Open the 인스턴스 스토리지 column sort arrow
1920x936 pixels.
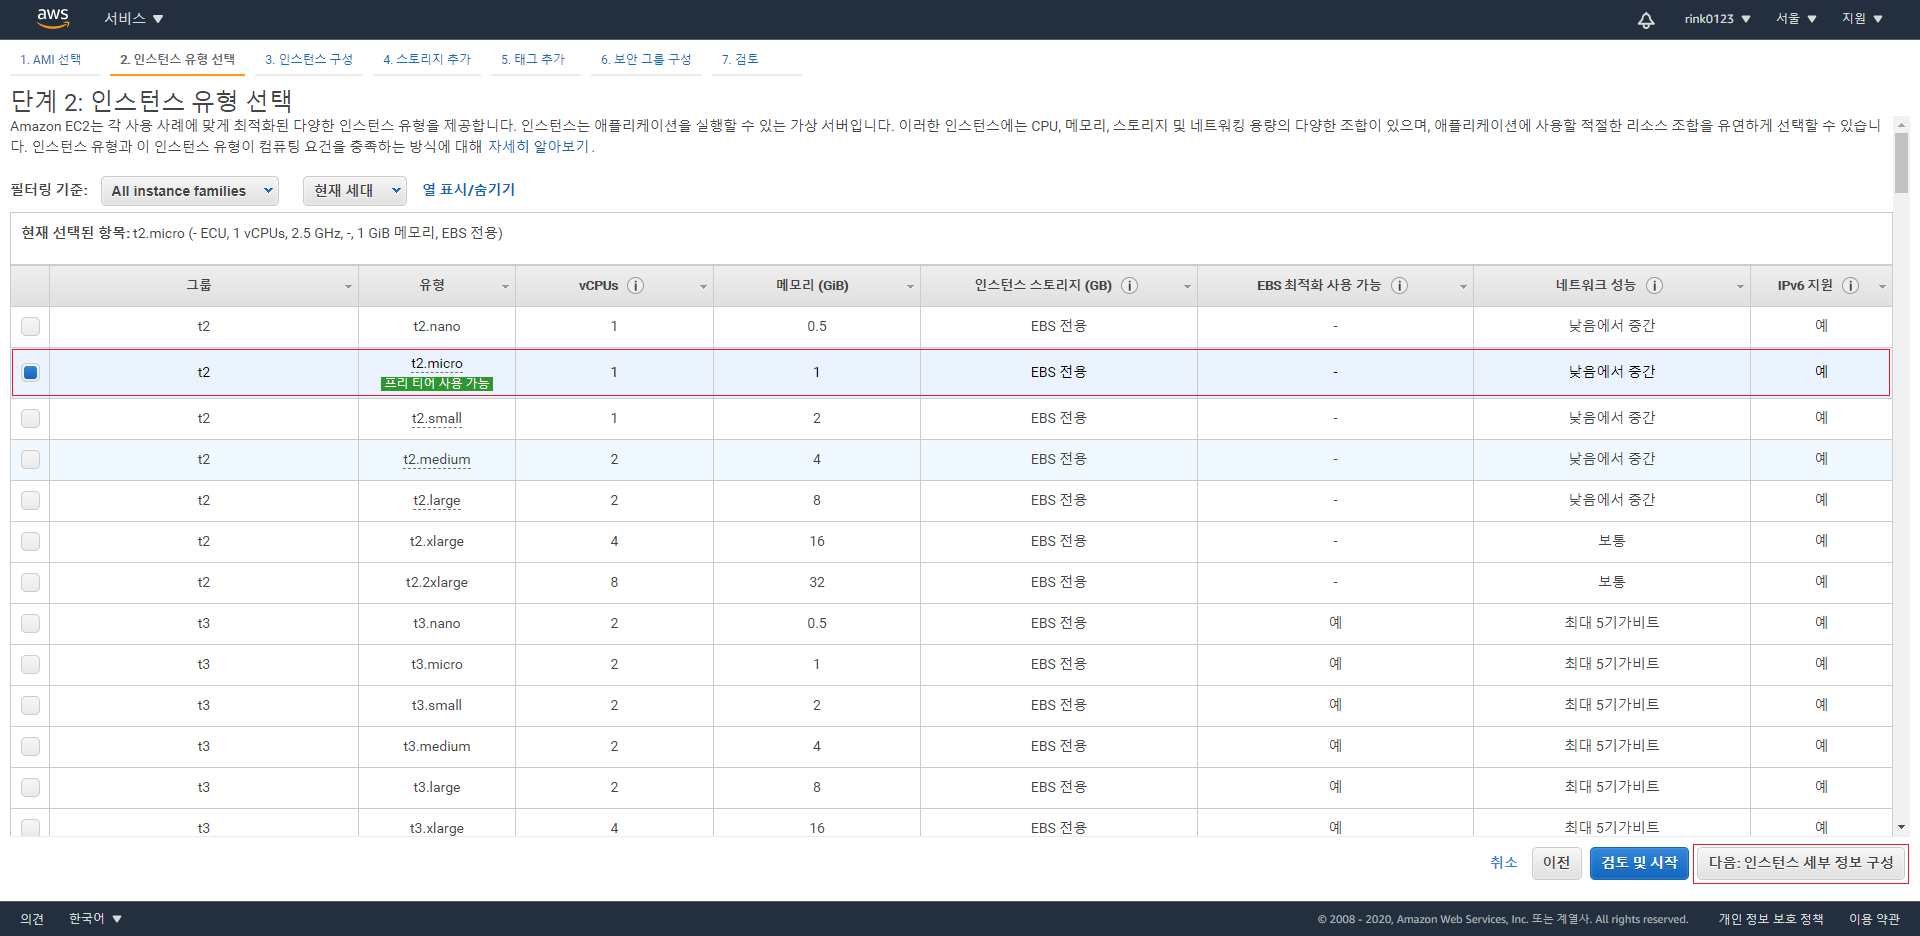[x=1187, y=287]
